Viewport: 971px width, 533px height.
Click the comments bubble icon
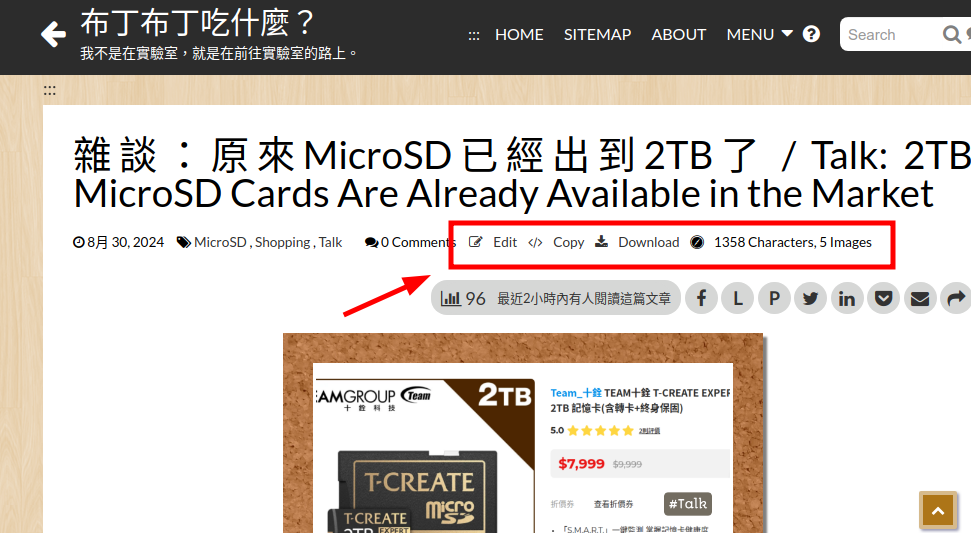(372, 242)
